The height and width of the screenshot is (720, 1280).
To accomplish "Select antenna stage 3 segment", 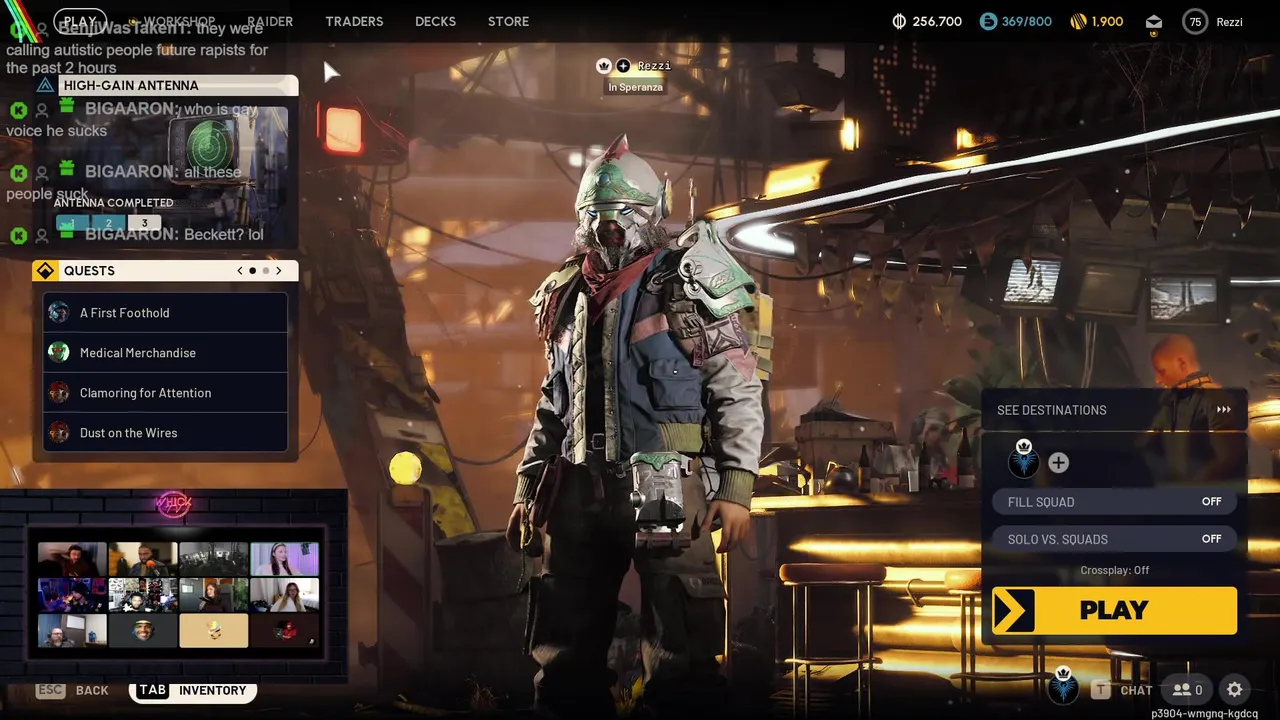I will click(144, 223).
